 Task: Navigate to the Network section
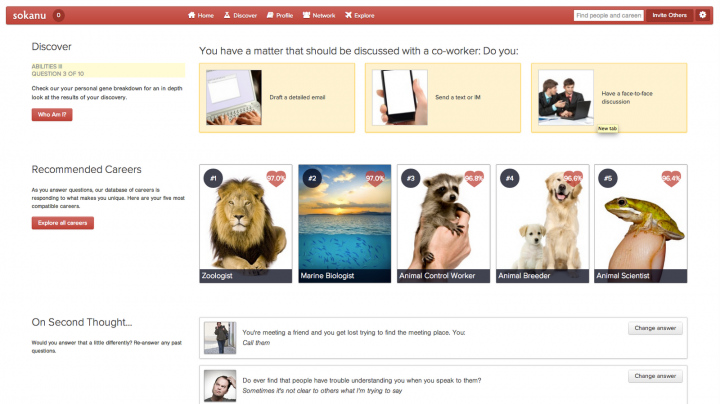pyautogui.click(x=319, y=16)
